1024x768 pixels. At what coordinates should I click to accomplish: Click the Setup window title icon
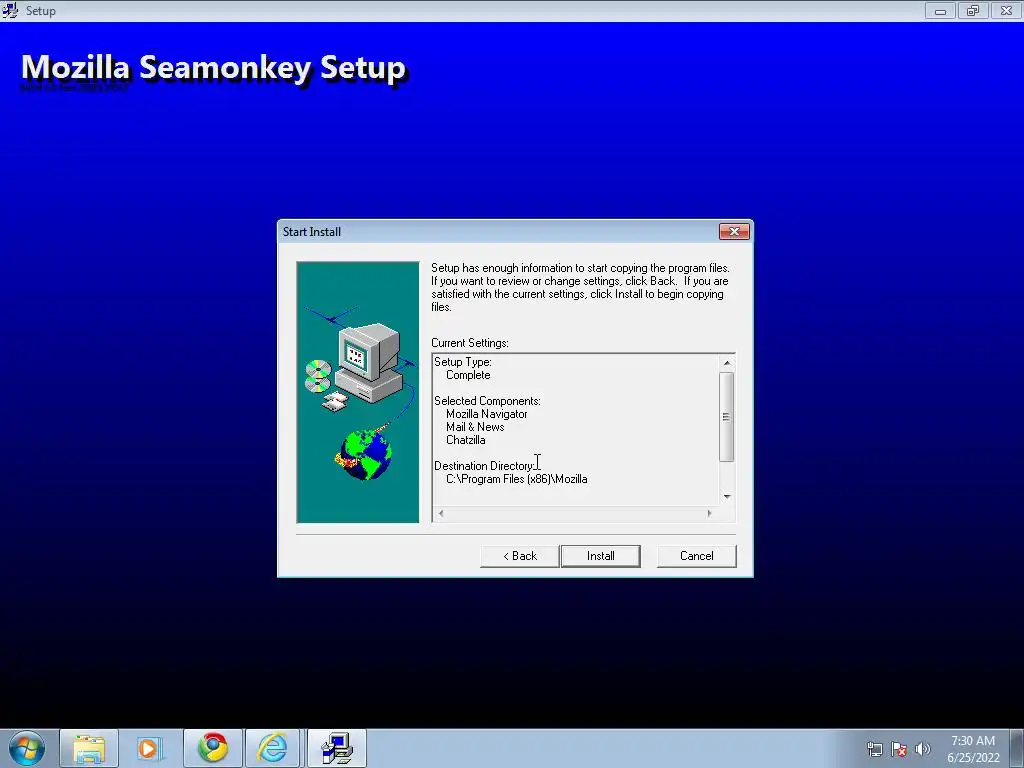[x=10, y=10]
